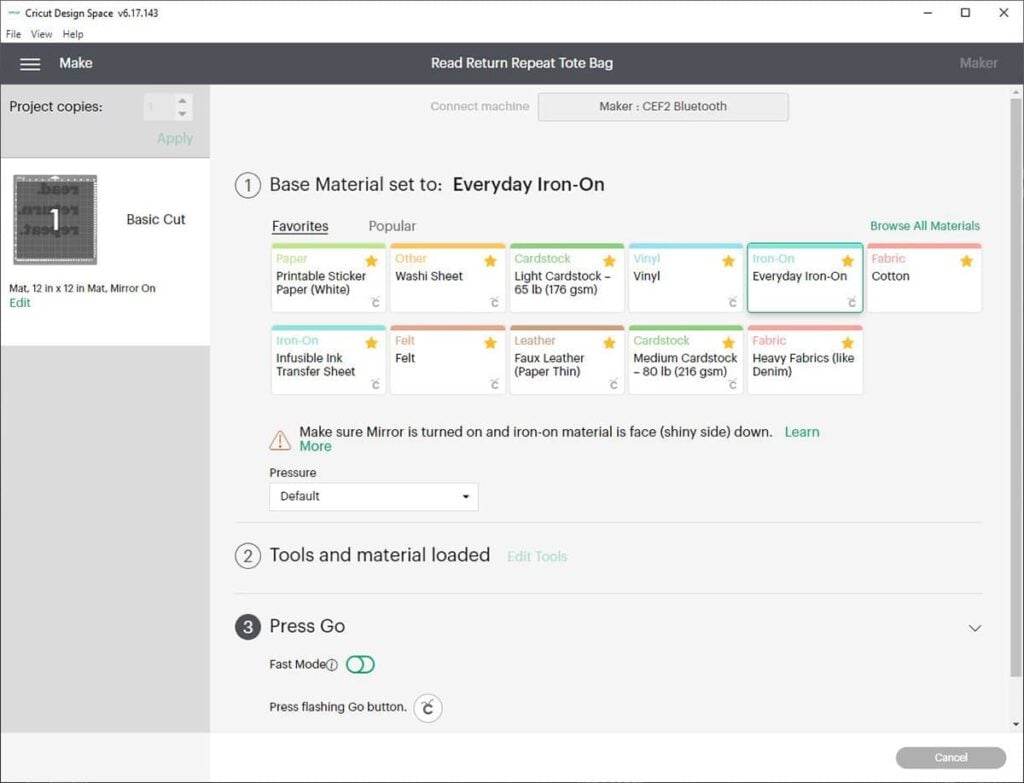
Task: Select Light Cardstock 65 lb card
Action: coord(567,278)
